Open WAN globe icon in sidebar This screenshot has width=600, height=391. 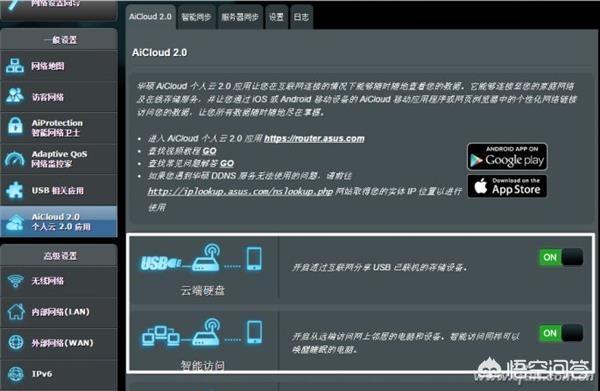point(16,342)
